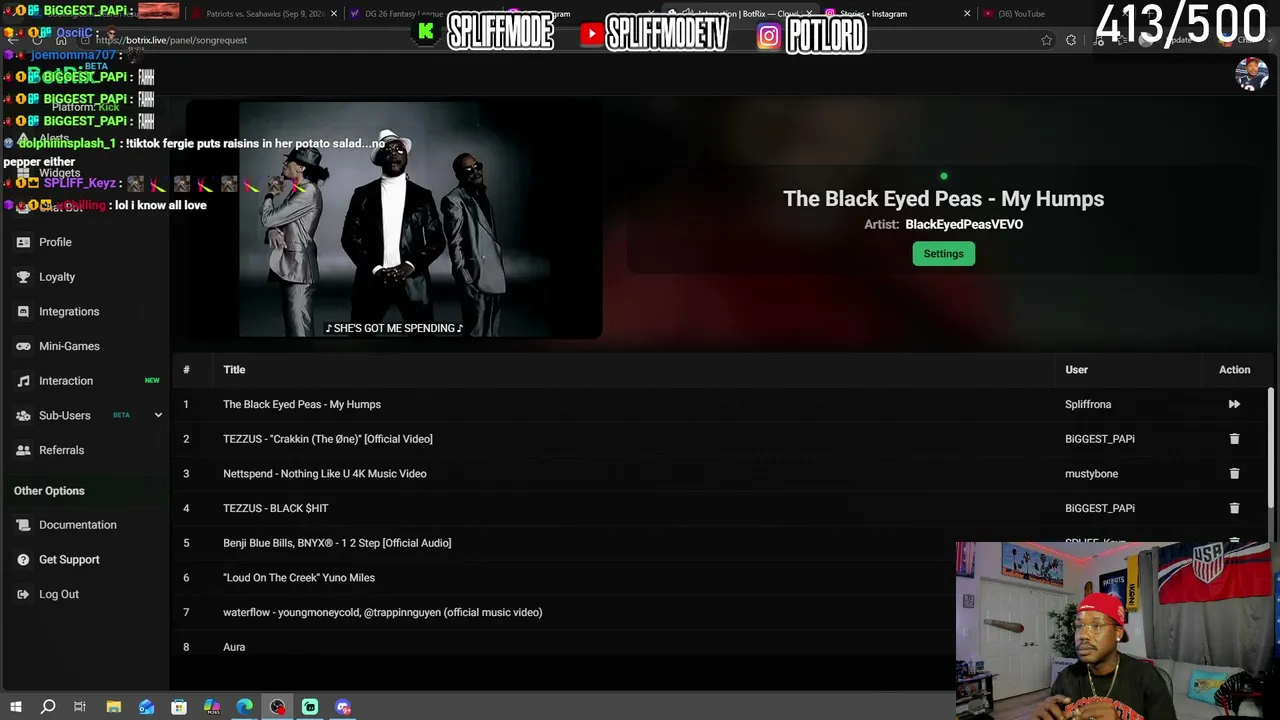Click artist name BlackEyedPeasVEVO
The height and width of the screenshot is (720, 1280).
(x=964, y=224)
